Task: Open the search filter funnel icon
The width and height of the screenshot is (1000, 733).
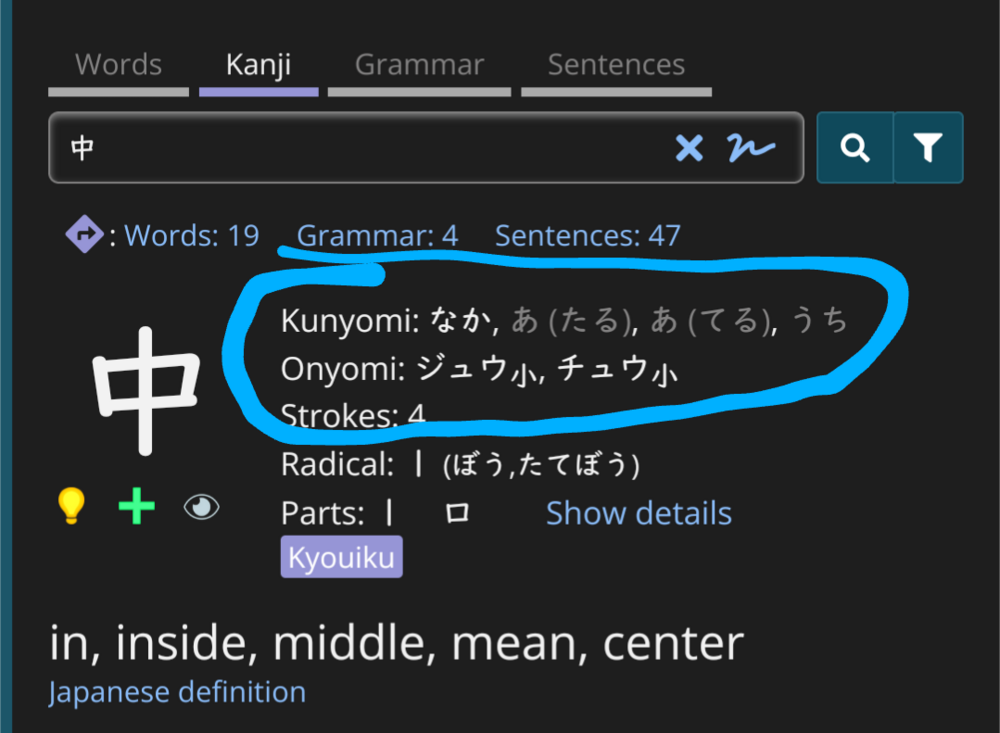Action: coord(928,148)
